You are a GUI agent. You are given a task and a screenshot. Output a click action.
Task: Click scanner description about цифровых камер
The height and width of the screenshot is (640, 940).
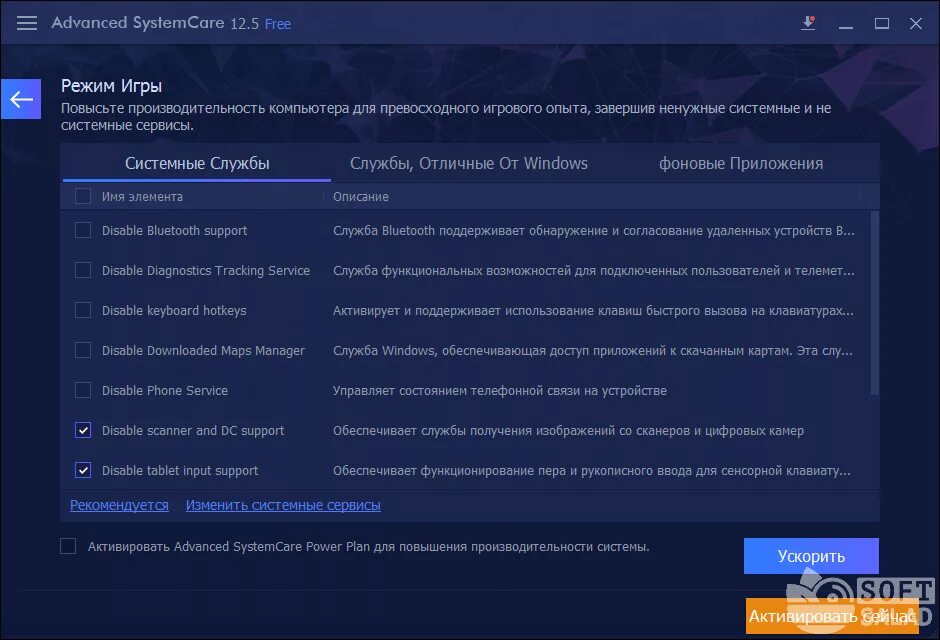[x=568, y=430]
